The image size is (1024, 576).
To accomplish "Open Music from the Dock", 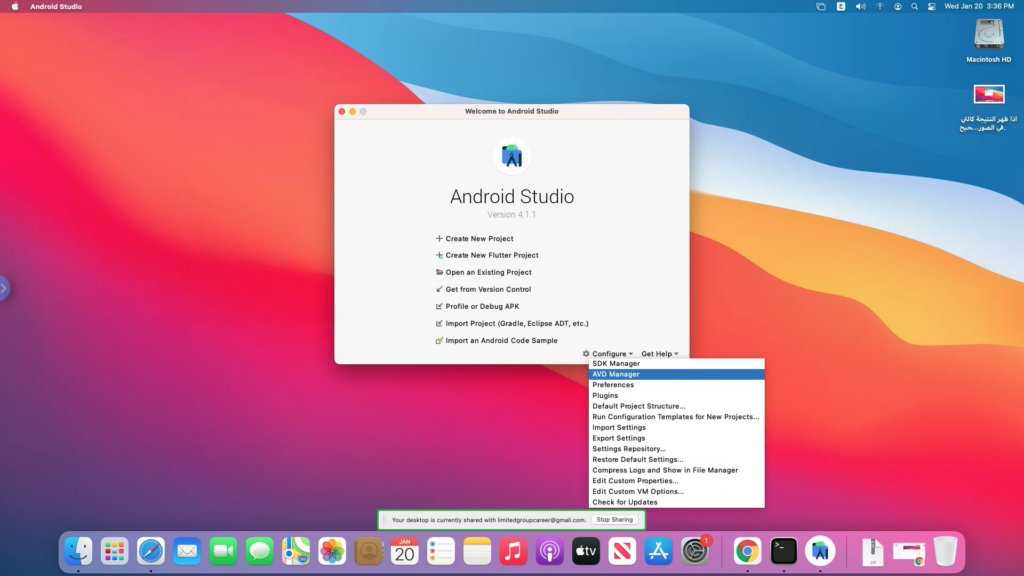I will point(513,551).
